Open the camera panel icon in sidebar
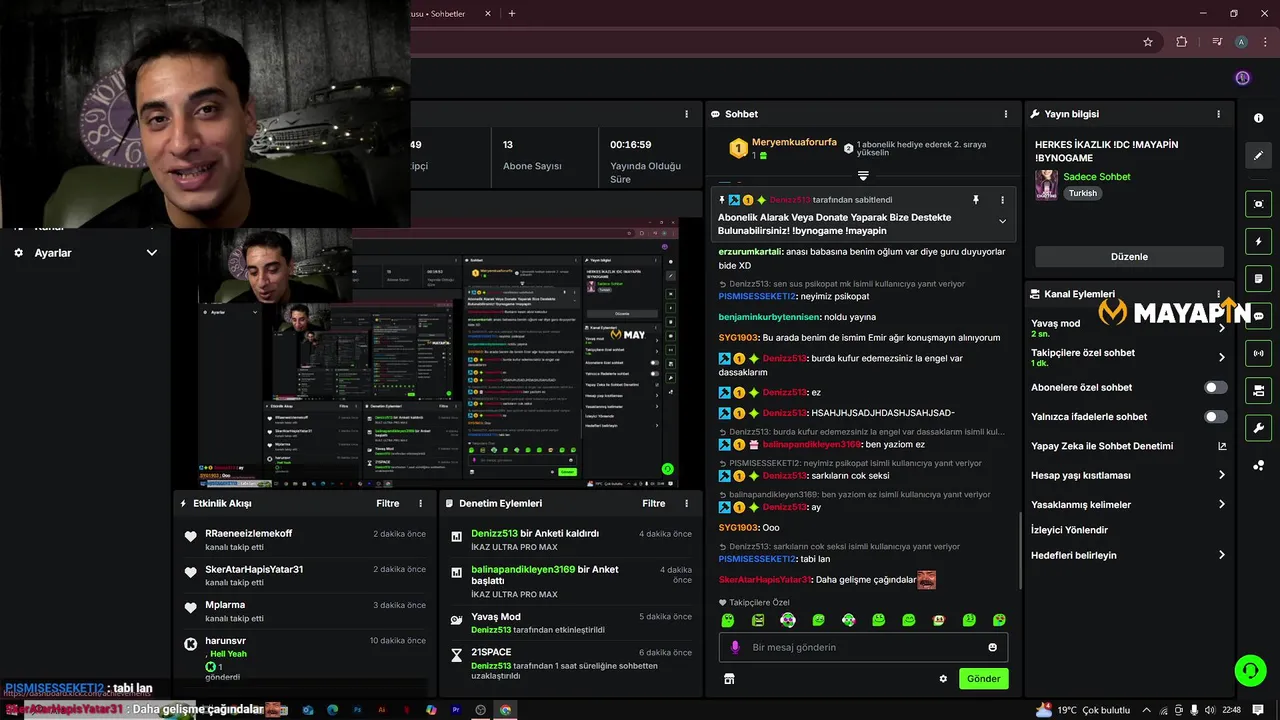1280x720 pixels. coord(1258,390)
